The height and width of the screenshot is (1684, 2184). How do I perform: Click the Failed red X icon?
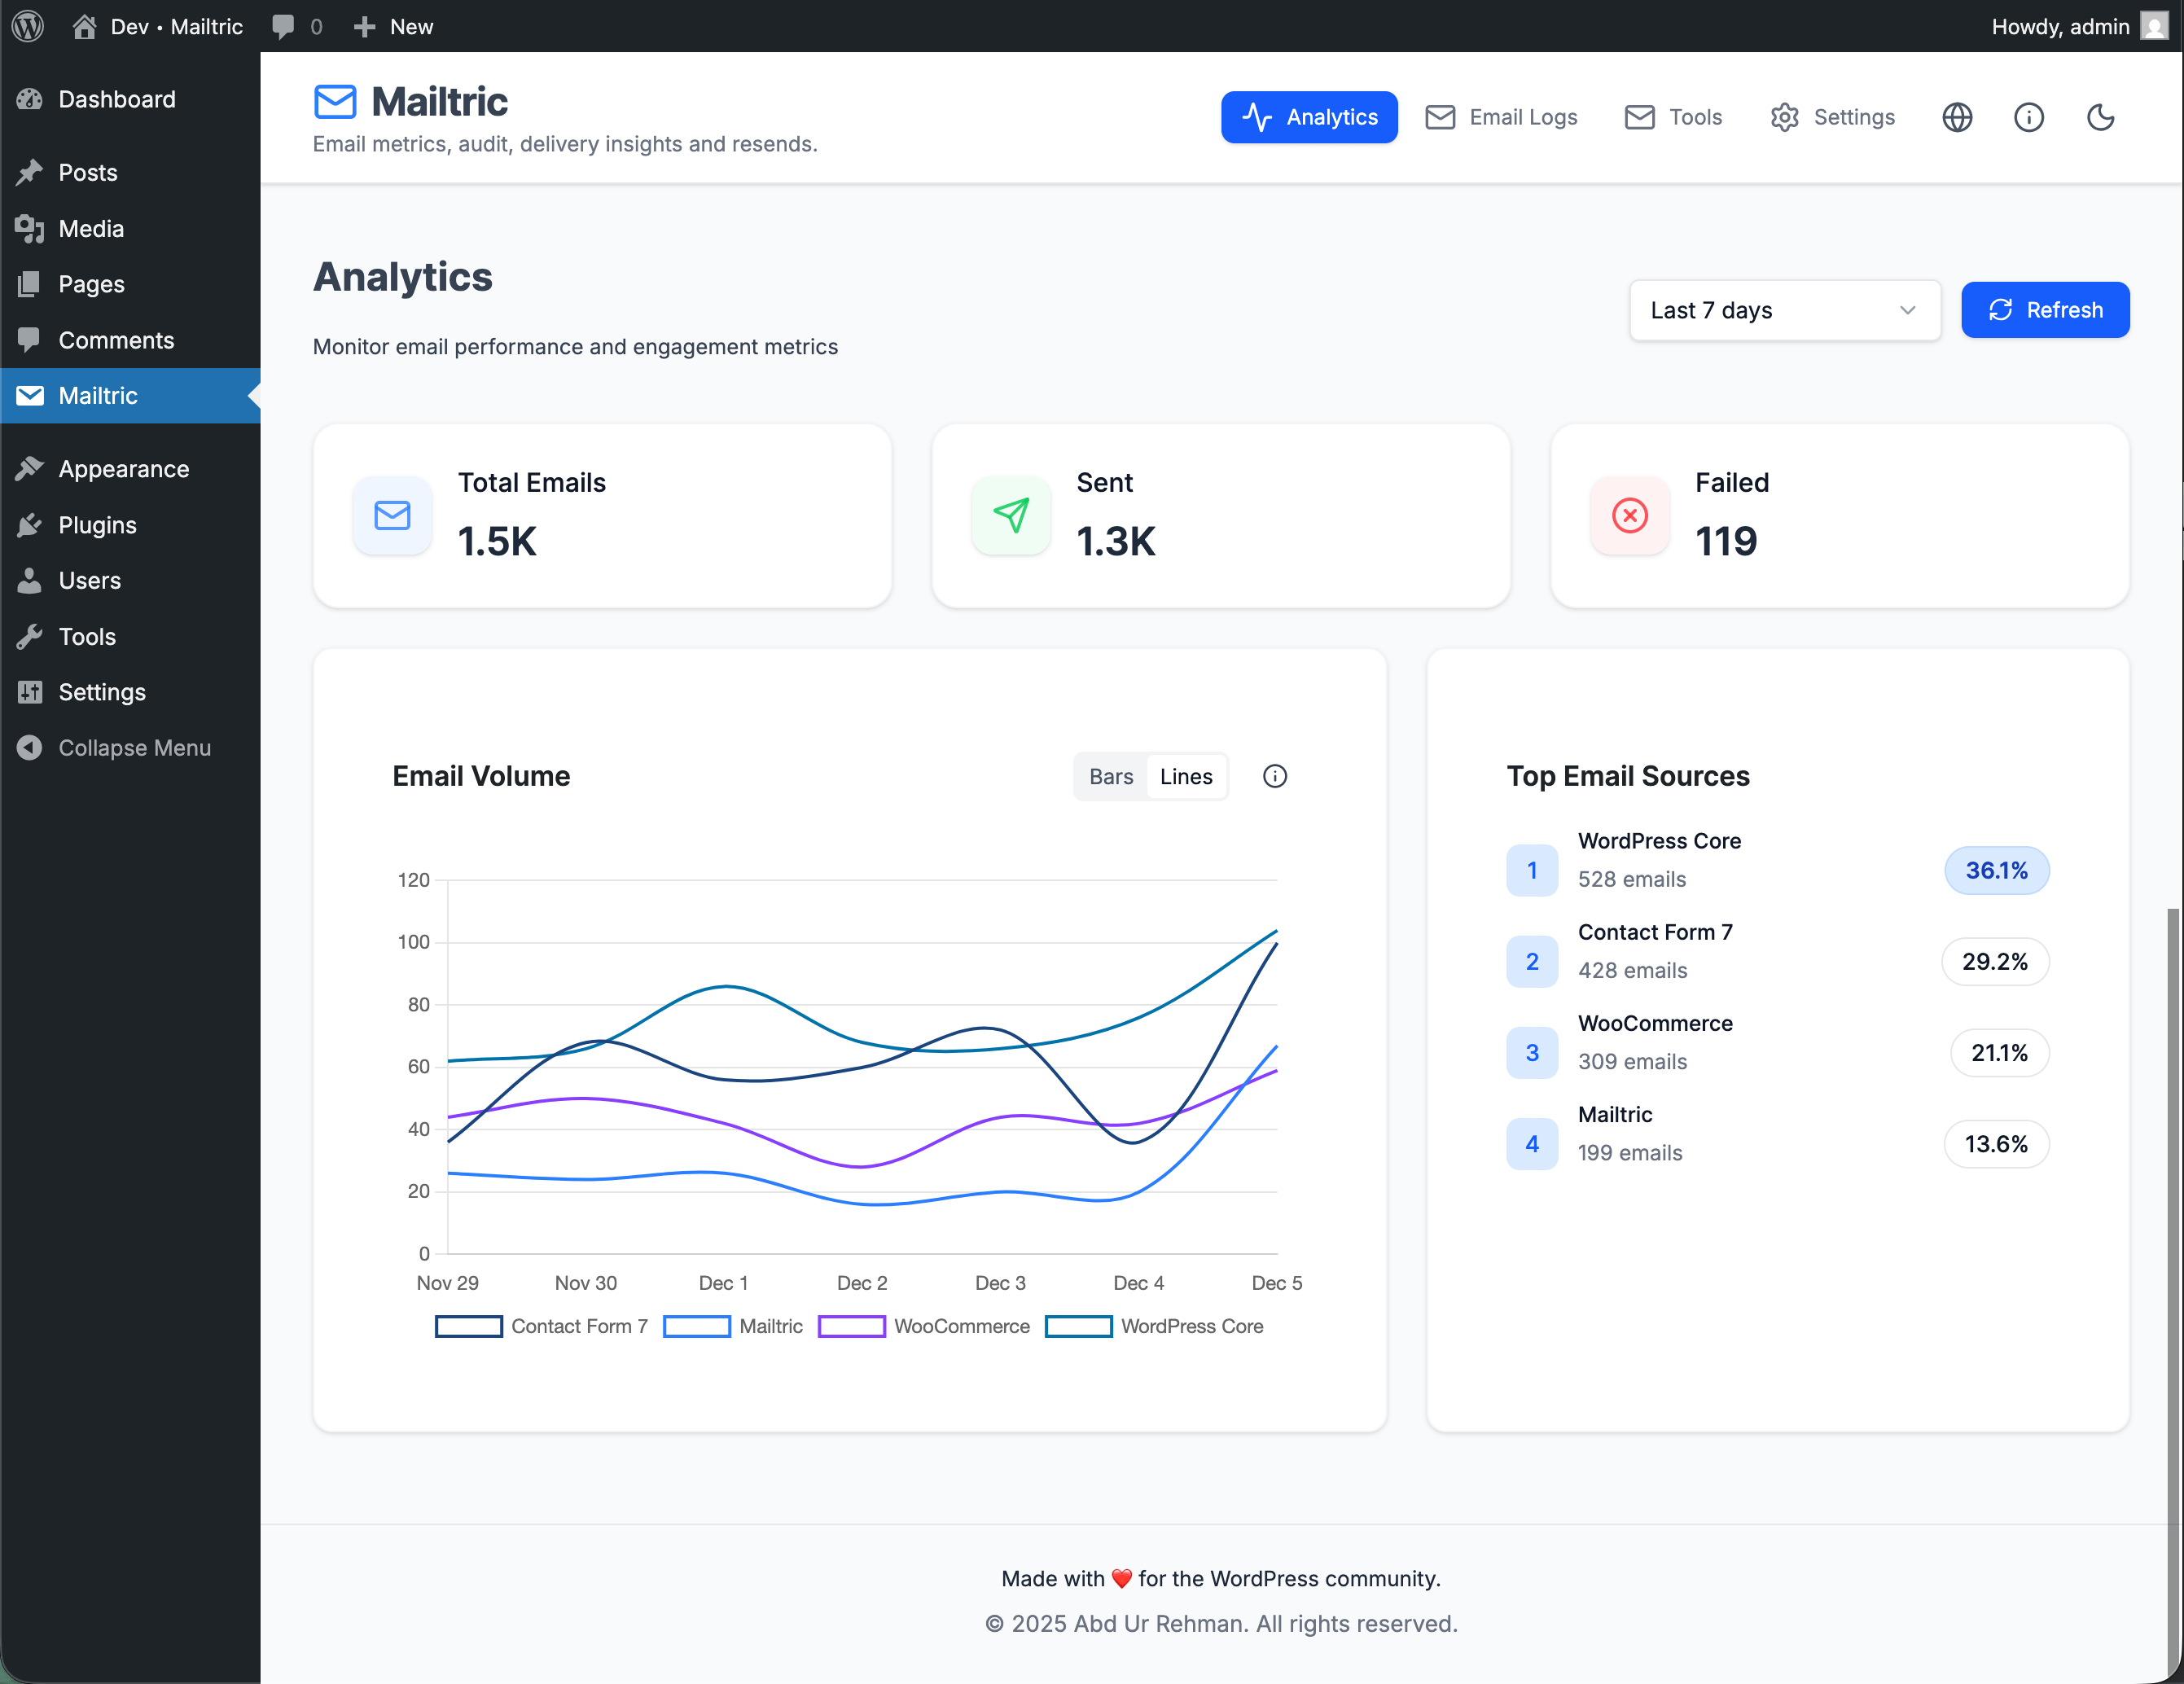click(x=1629, y=515)
